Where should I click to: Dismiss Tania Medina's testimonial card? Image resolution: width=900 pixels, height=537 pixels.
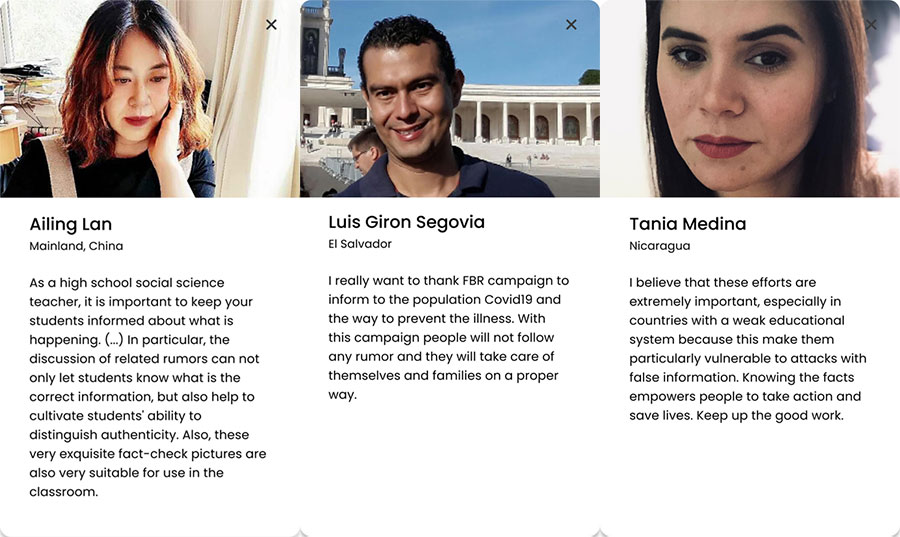click(x=871, y=25)
